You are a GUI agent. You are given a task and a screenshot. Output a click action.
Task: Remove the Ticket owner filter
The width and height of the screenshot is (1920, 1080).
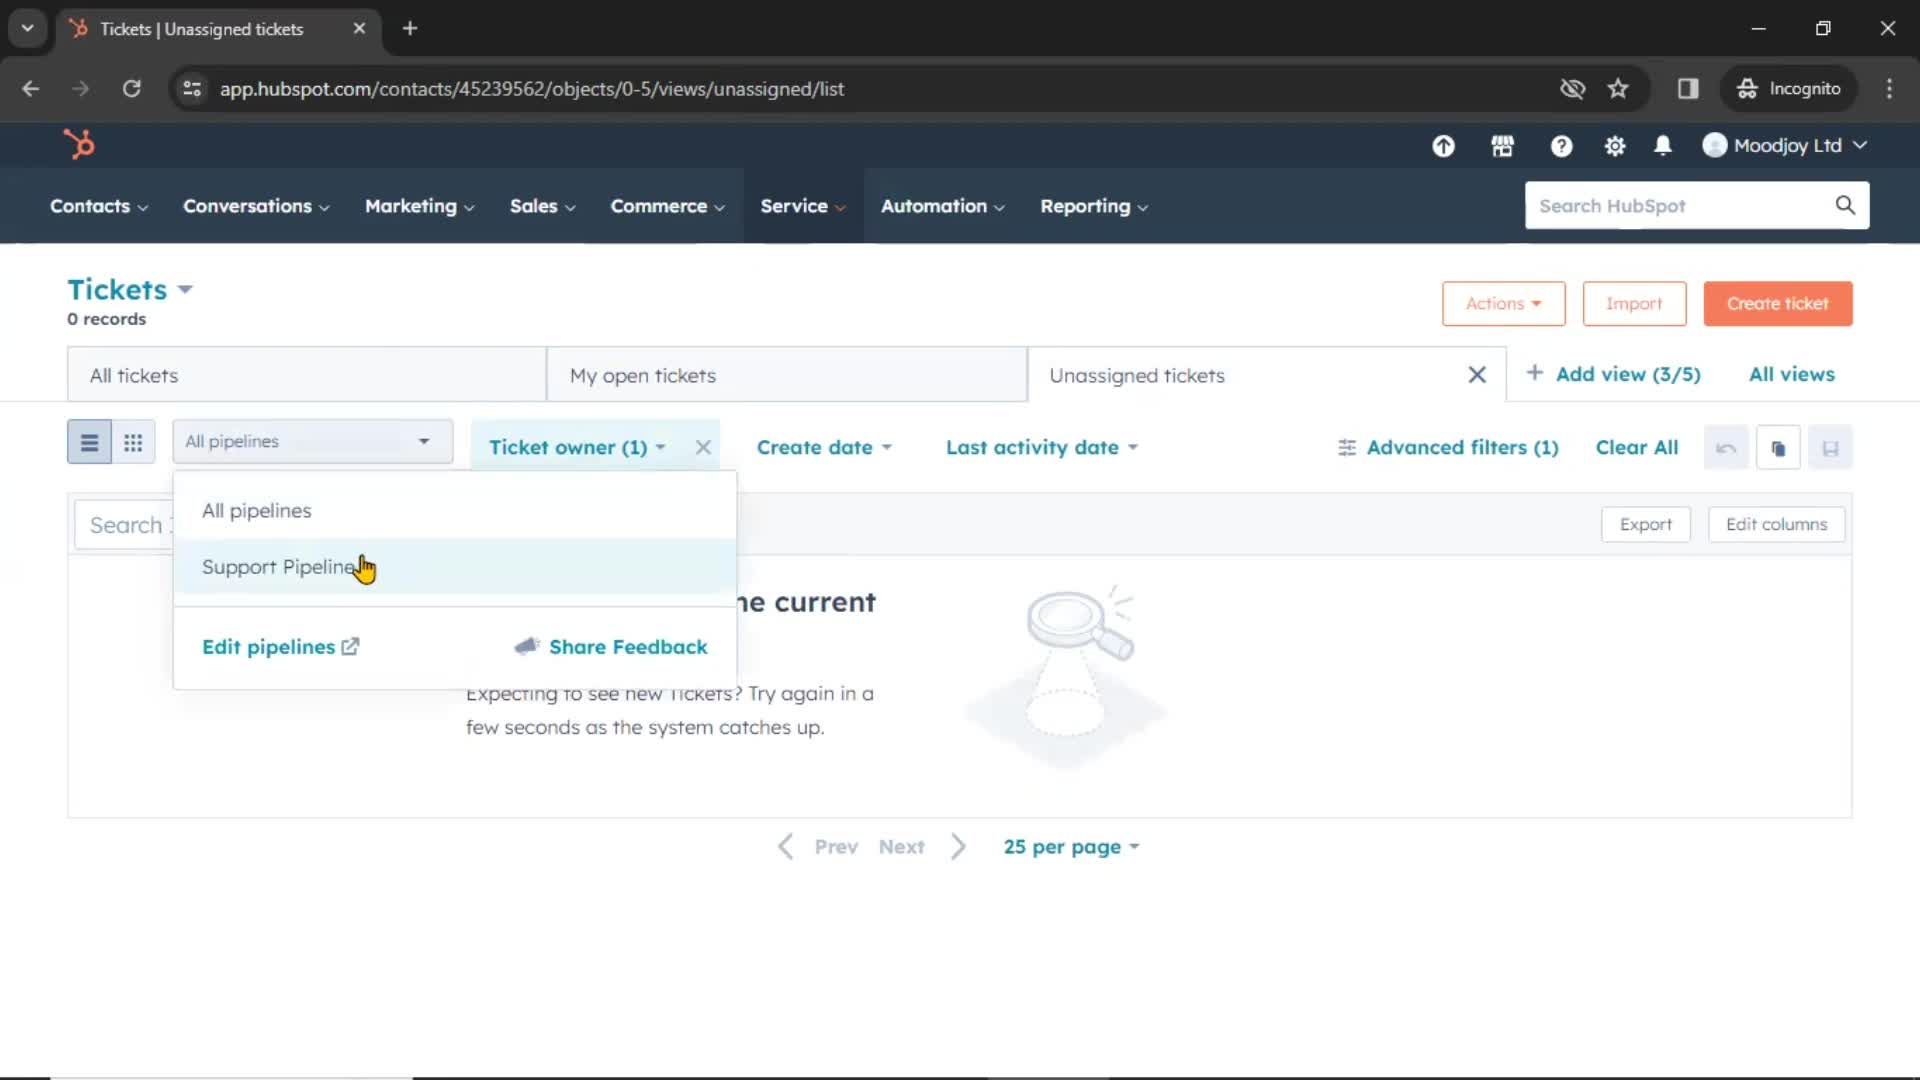tap(703, 447)
